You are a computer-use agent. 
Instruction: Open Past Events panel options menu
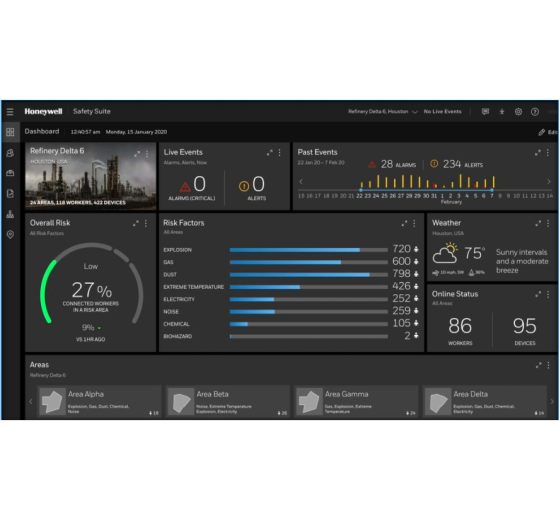548,153
